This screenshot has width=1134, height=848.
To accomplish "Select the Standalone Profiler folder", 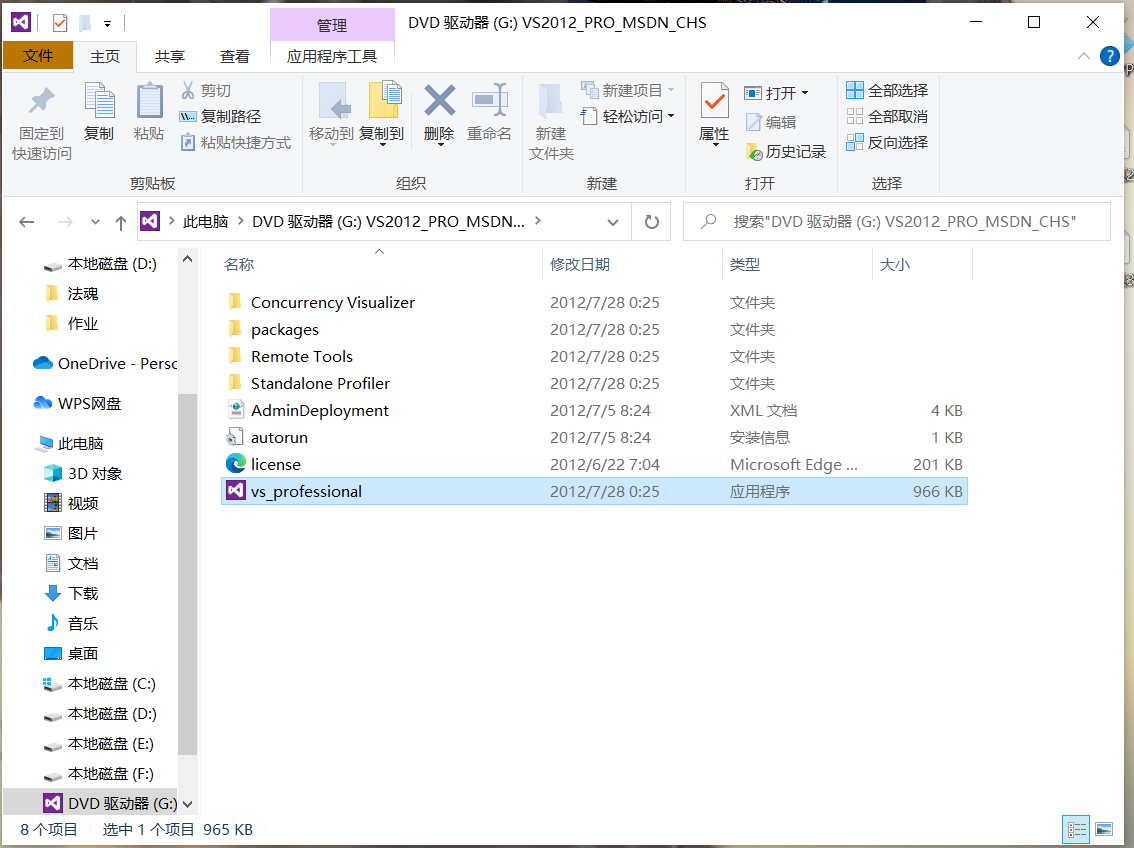I will coord(594,383).
